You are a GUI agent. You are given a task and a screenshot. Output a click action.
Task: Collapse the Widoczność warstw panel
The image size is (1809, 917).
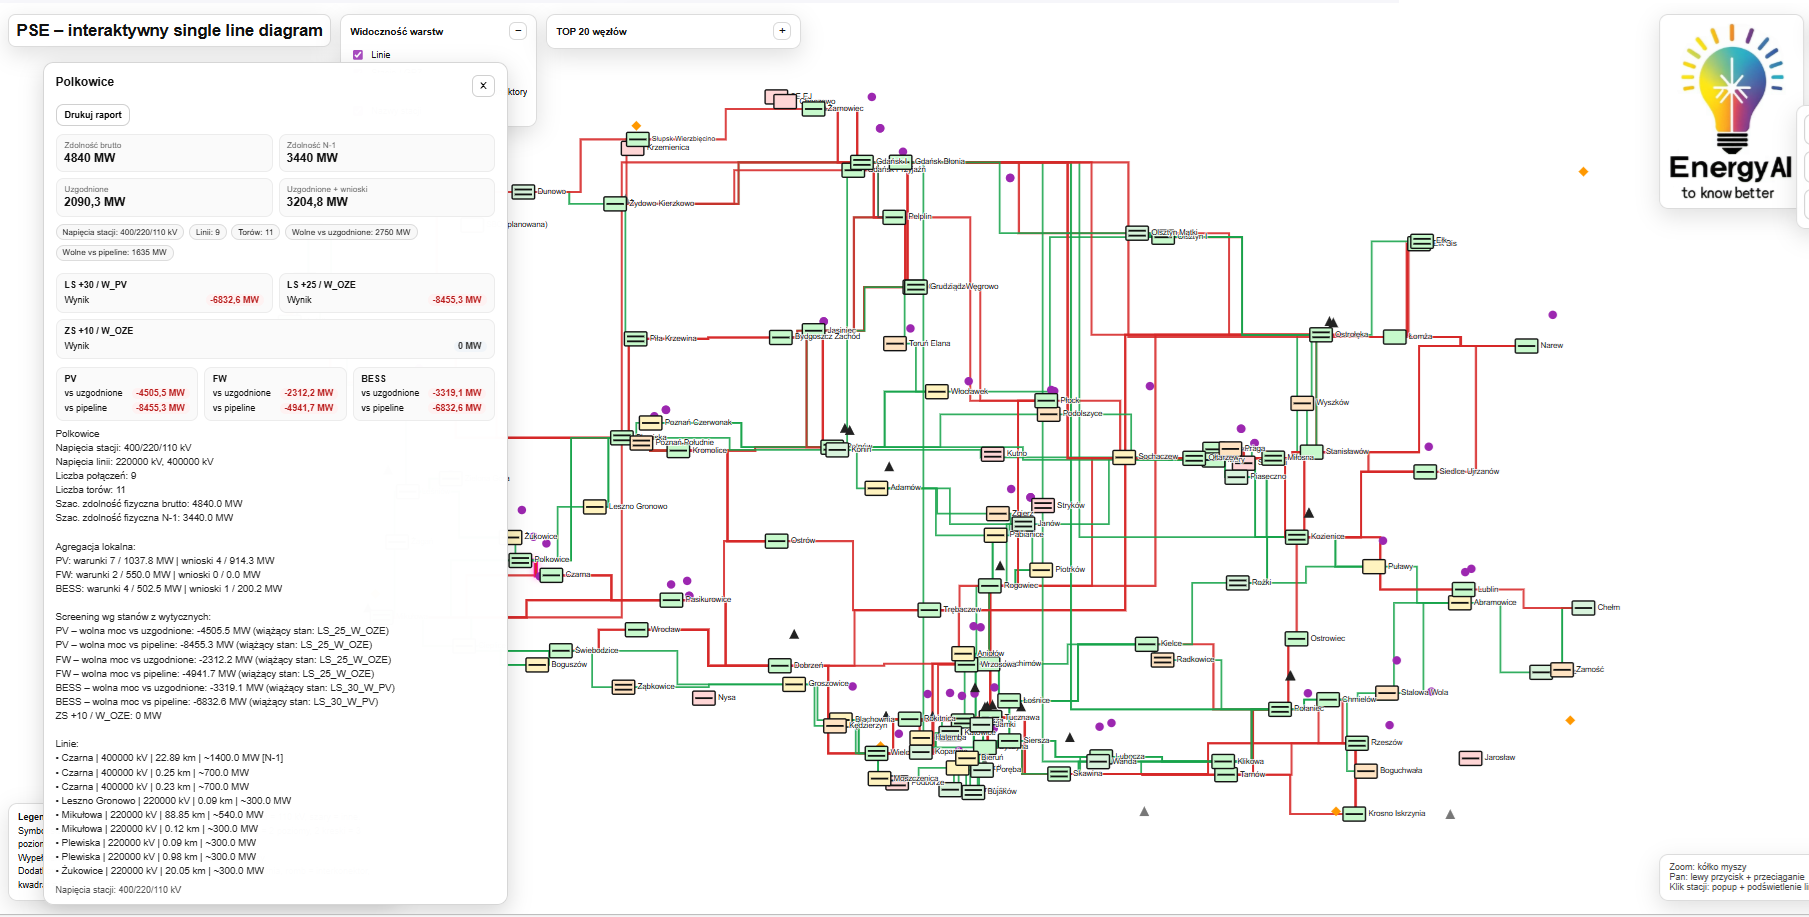click(x=518, y=31)
